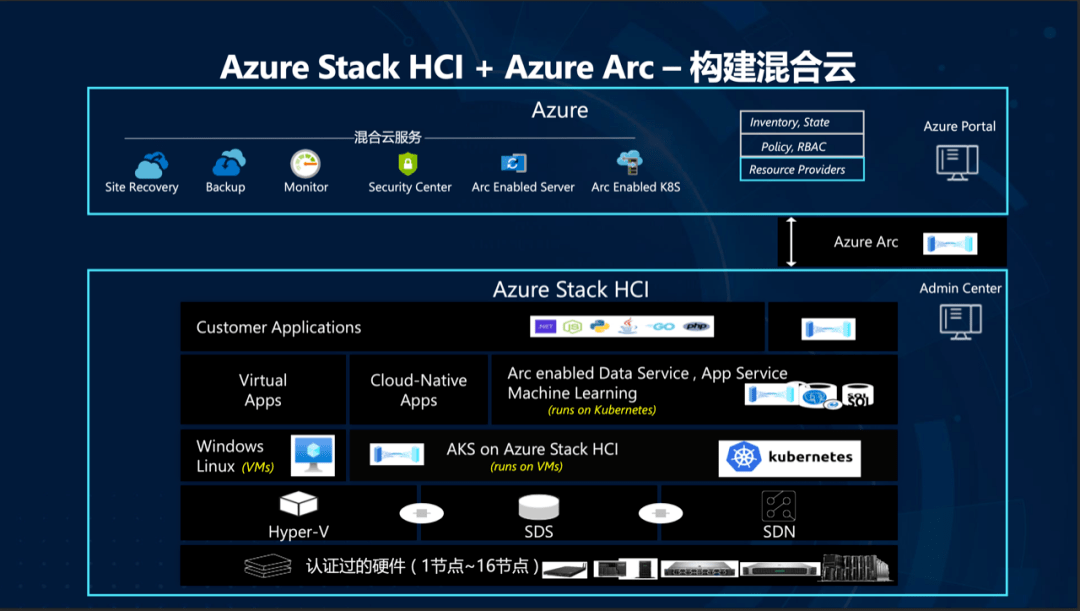Click the slide title Azure Stack HCI + Azure Arc
The image size is (1080, 611).
pyautogui.click(x=538, y=67)
